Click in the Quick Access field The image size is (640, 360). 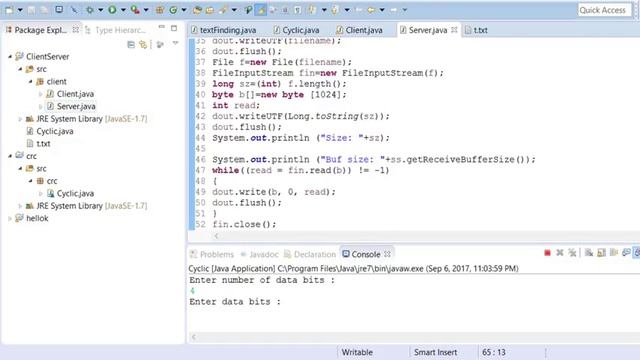point(605,10)
